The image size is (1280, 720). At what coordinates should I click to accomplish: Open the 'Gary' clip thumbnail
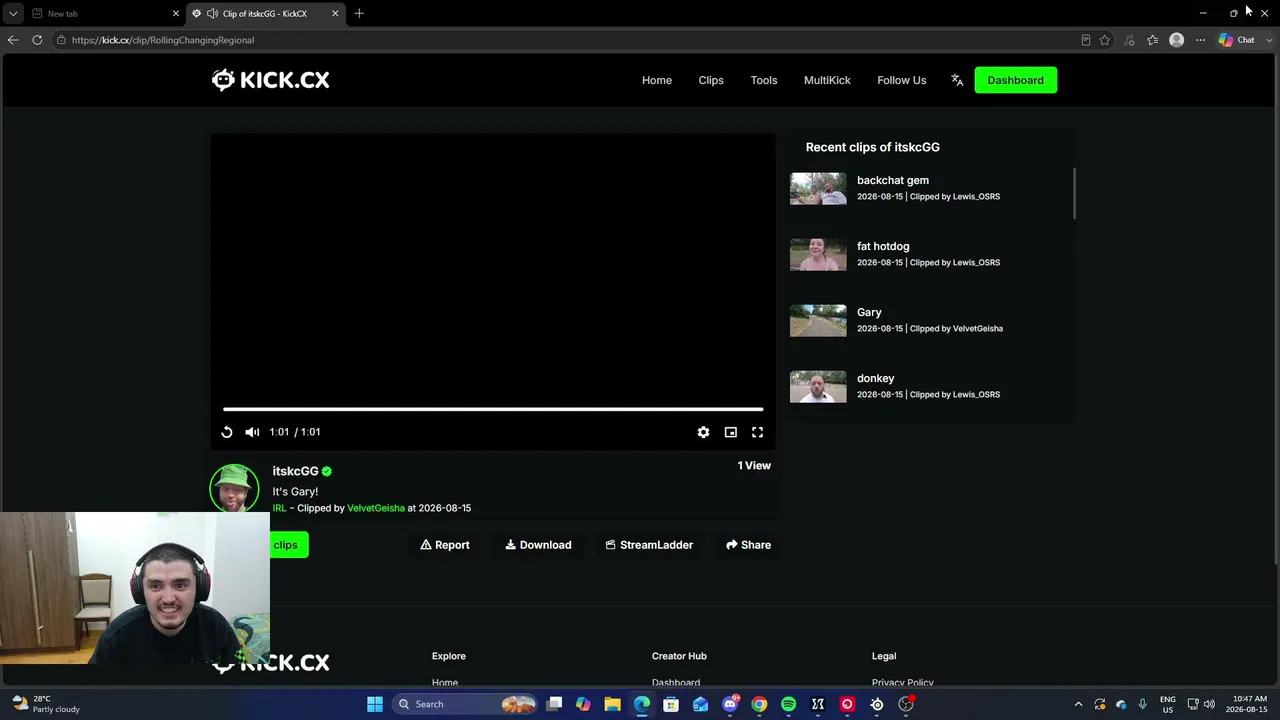[x=818, y=321]
